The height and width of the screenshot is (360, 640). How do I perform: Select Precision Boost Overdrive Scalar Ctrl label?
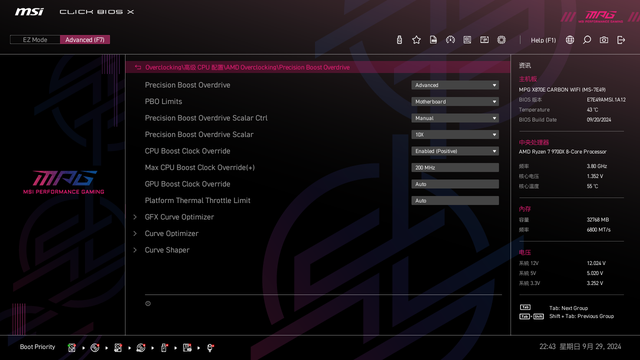click(x=206, y=118)
